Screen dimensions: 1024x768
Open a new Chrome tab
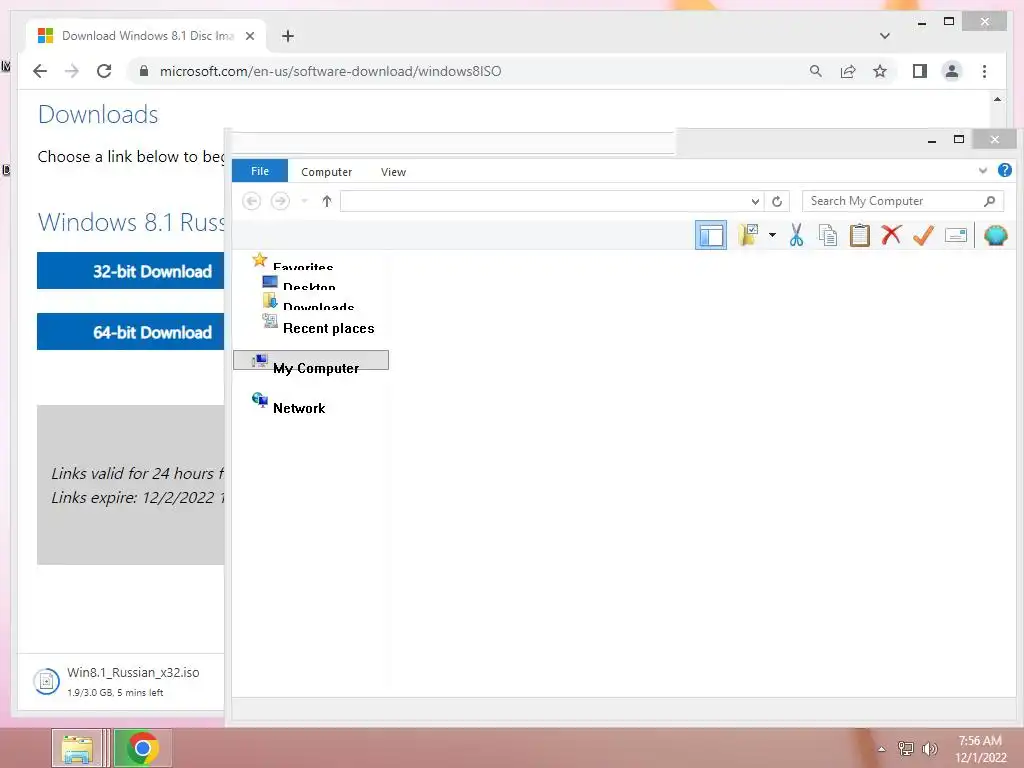(288, 36)
